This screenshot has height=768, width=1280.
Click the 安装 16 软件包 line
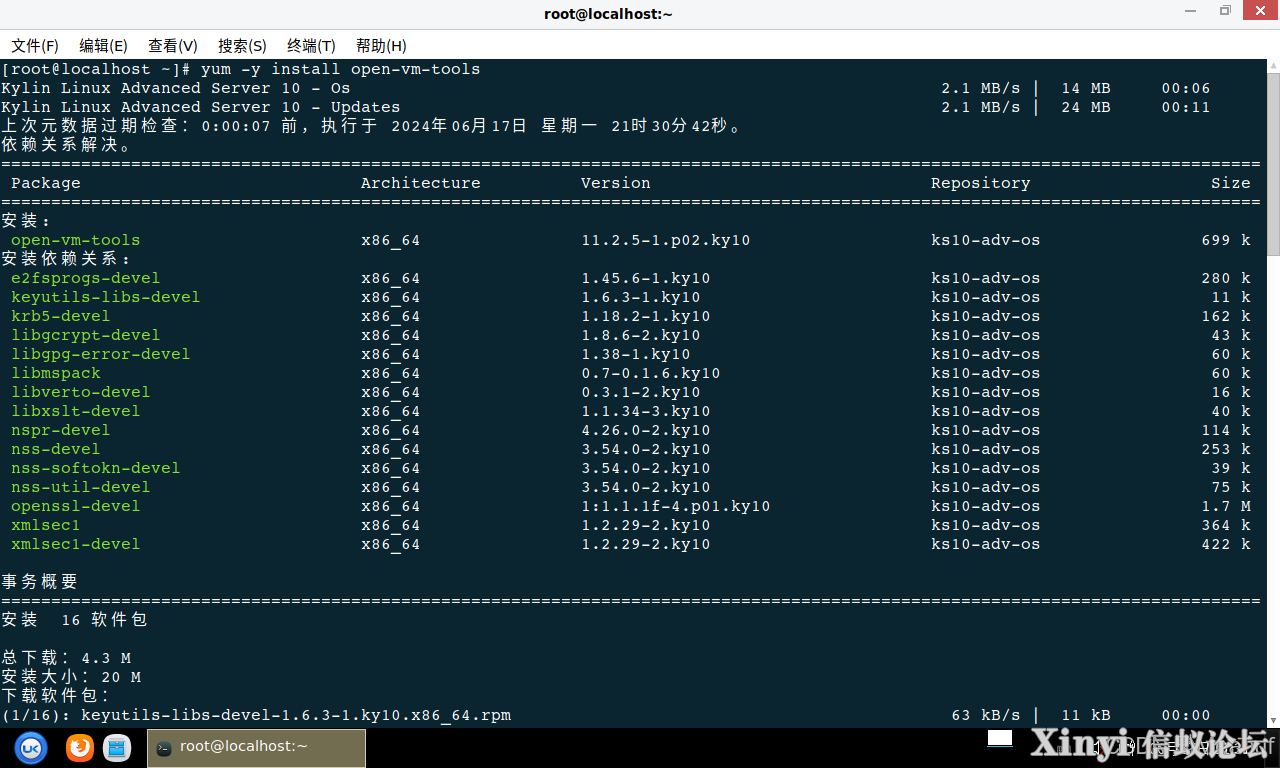click(74, 620)
